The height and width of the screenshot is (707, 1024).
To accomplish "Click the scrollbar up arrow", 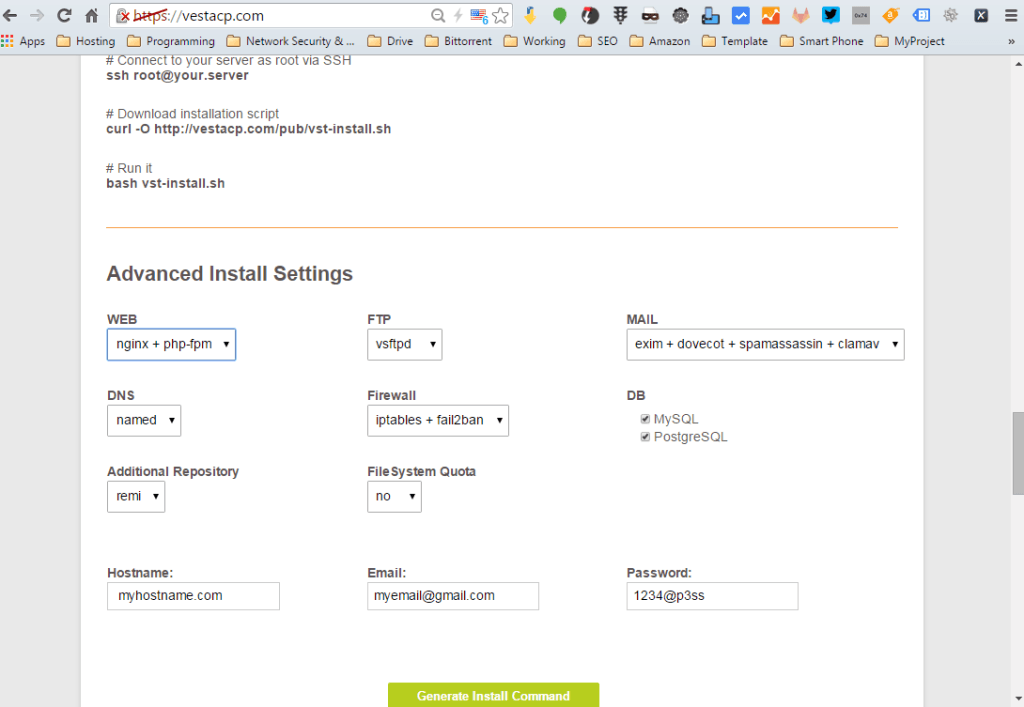I will [x=1018, y=64].
